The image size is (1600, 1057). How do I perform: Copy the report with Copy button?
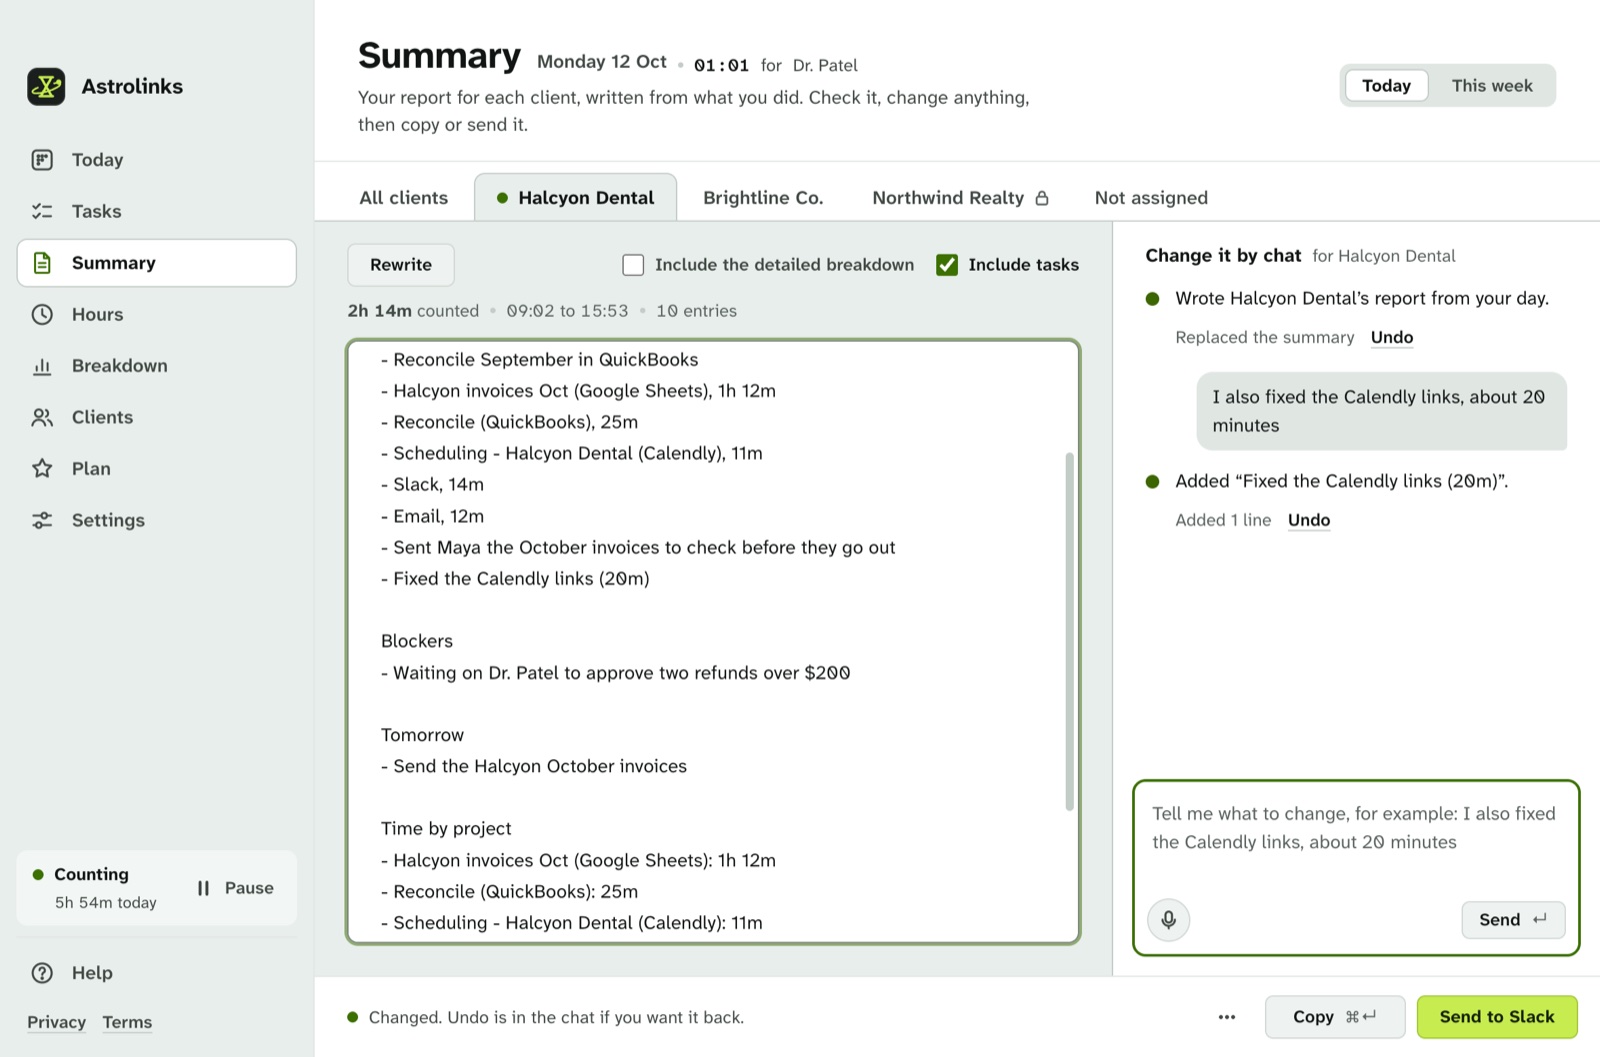pos(1335,1017)
